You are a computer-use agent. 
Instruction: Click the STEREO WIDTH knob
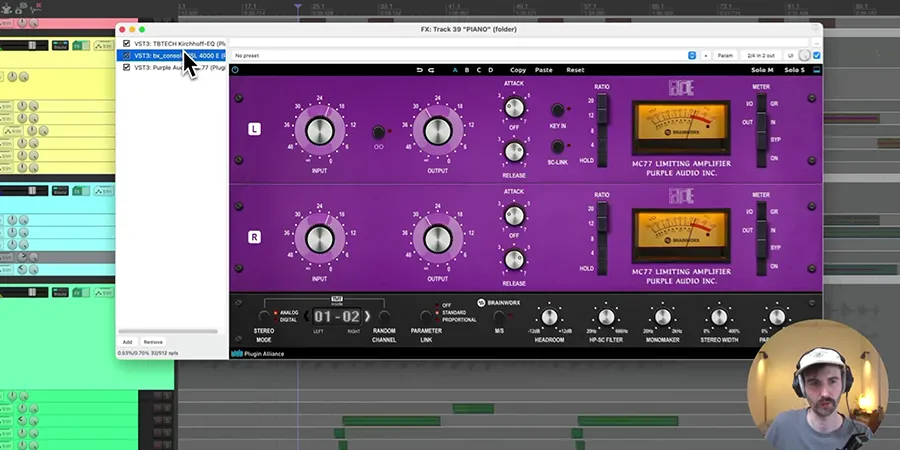pyautogui.click(x=719, y=317)
